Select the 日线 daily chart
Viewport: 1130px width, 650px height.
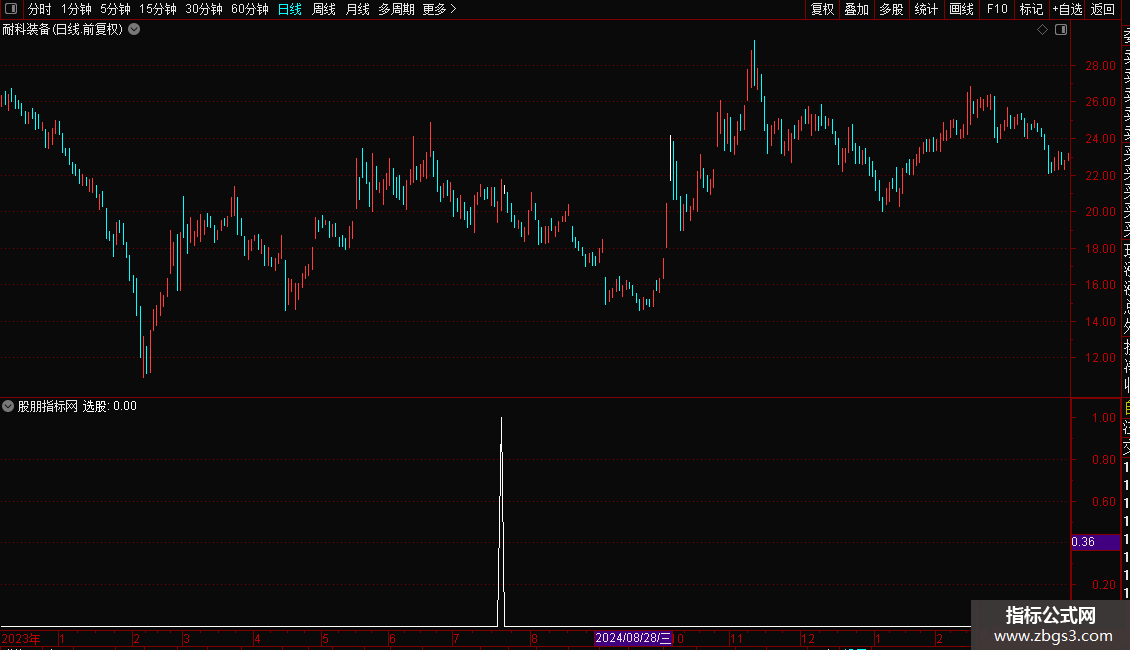pos(290,9)
